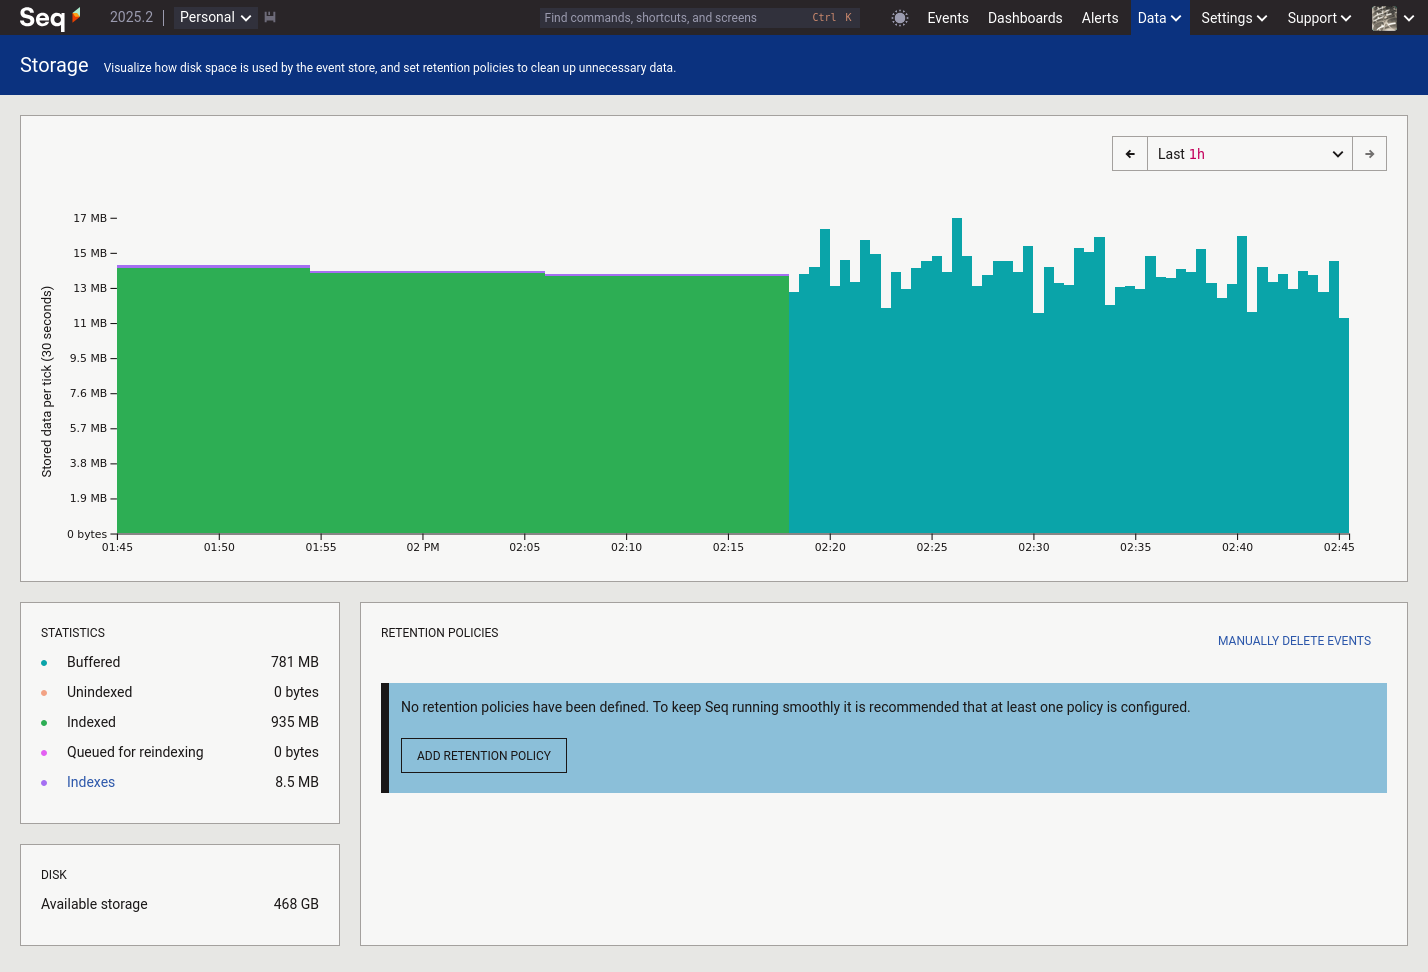The width and height of the screenshot is (1428, 972).
Task: Click the Available storage label
Action: coord(94,904)
